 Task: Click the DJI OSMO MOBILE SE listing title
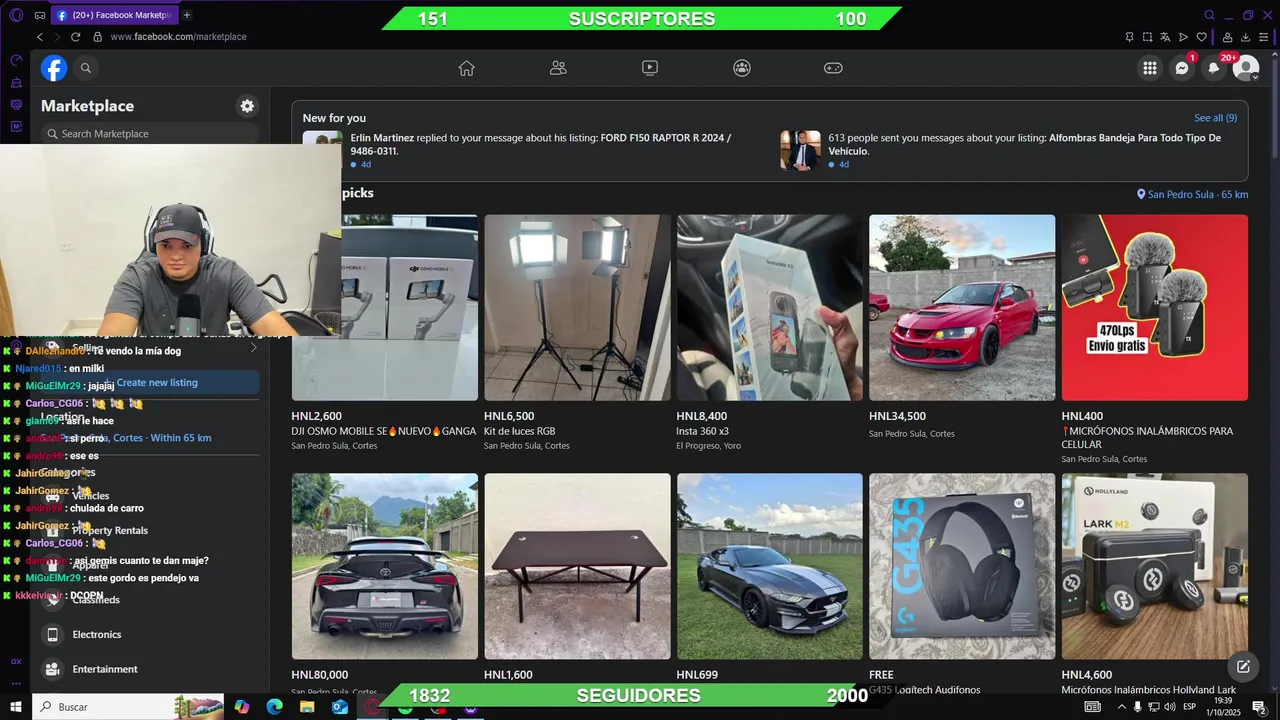(x=384, y=431)
